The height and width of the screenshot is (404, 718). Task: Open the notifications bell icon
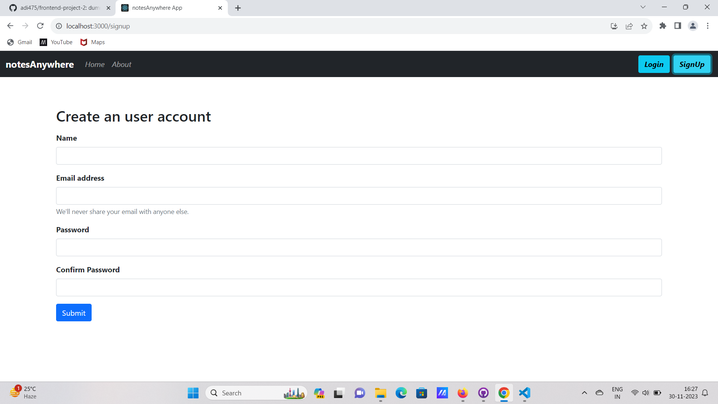705,393
